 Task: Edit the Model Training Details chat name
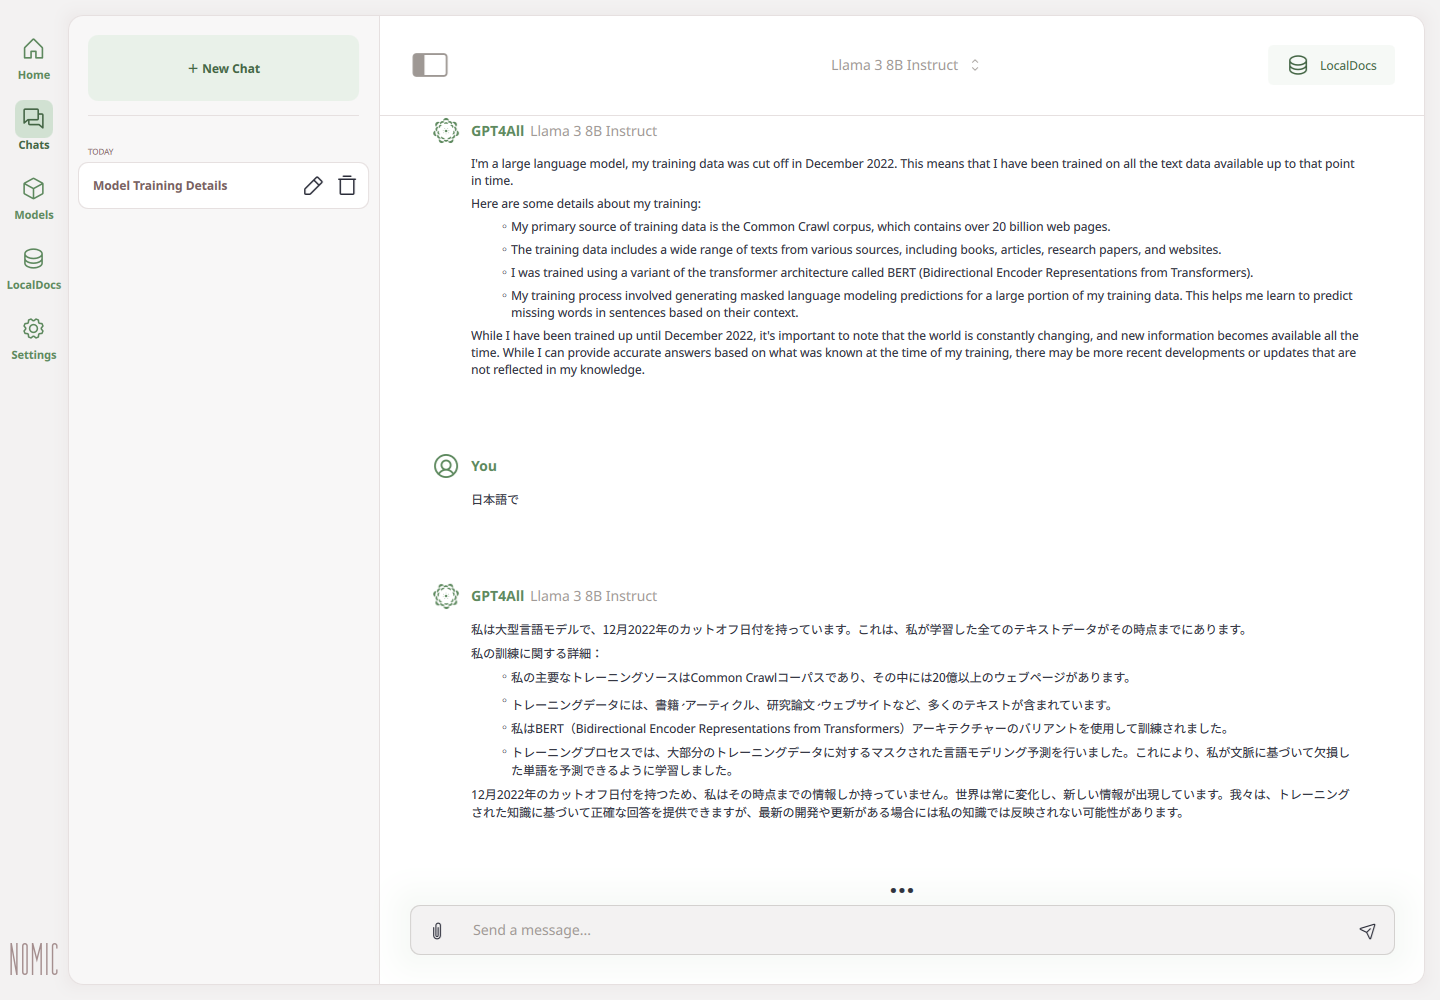pos(313,186)
